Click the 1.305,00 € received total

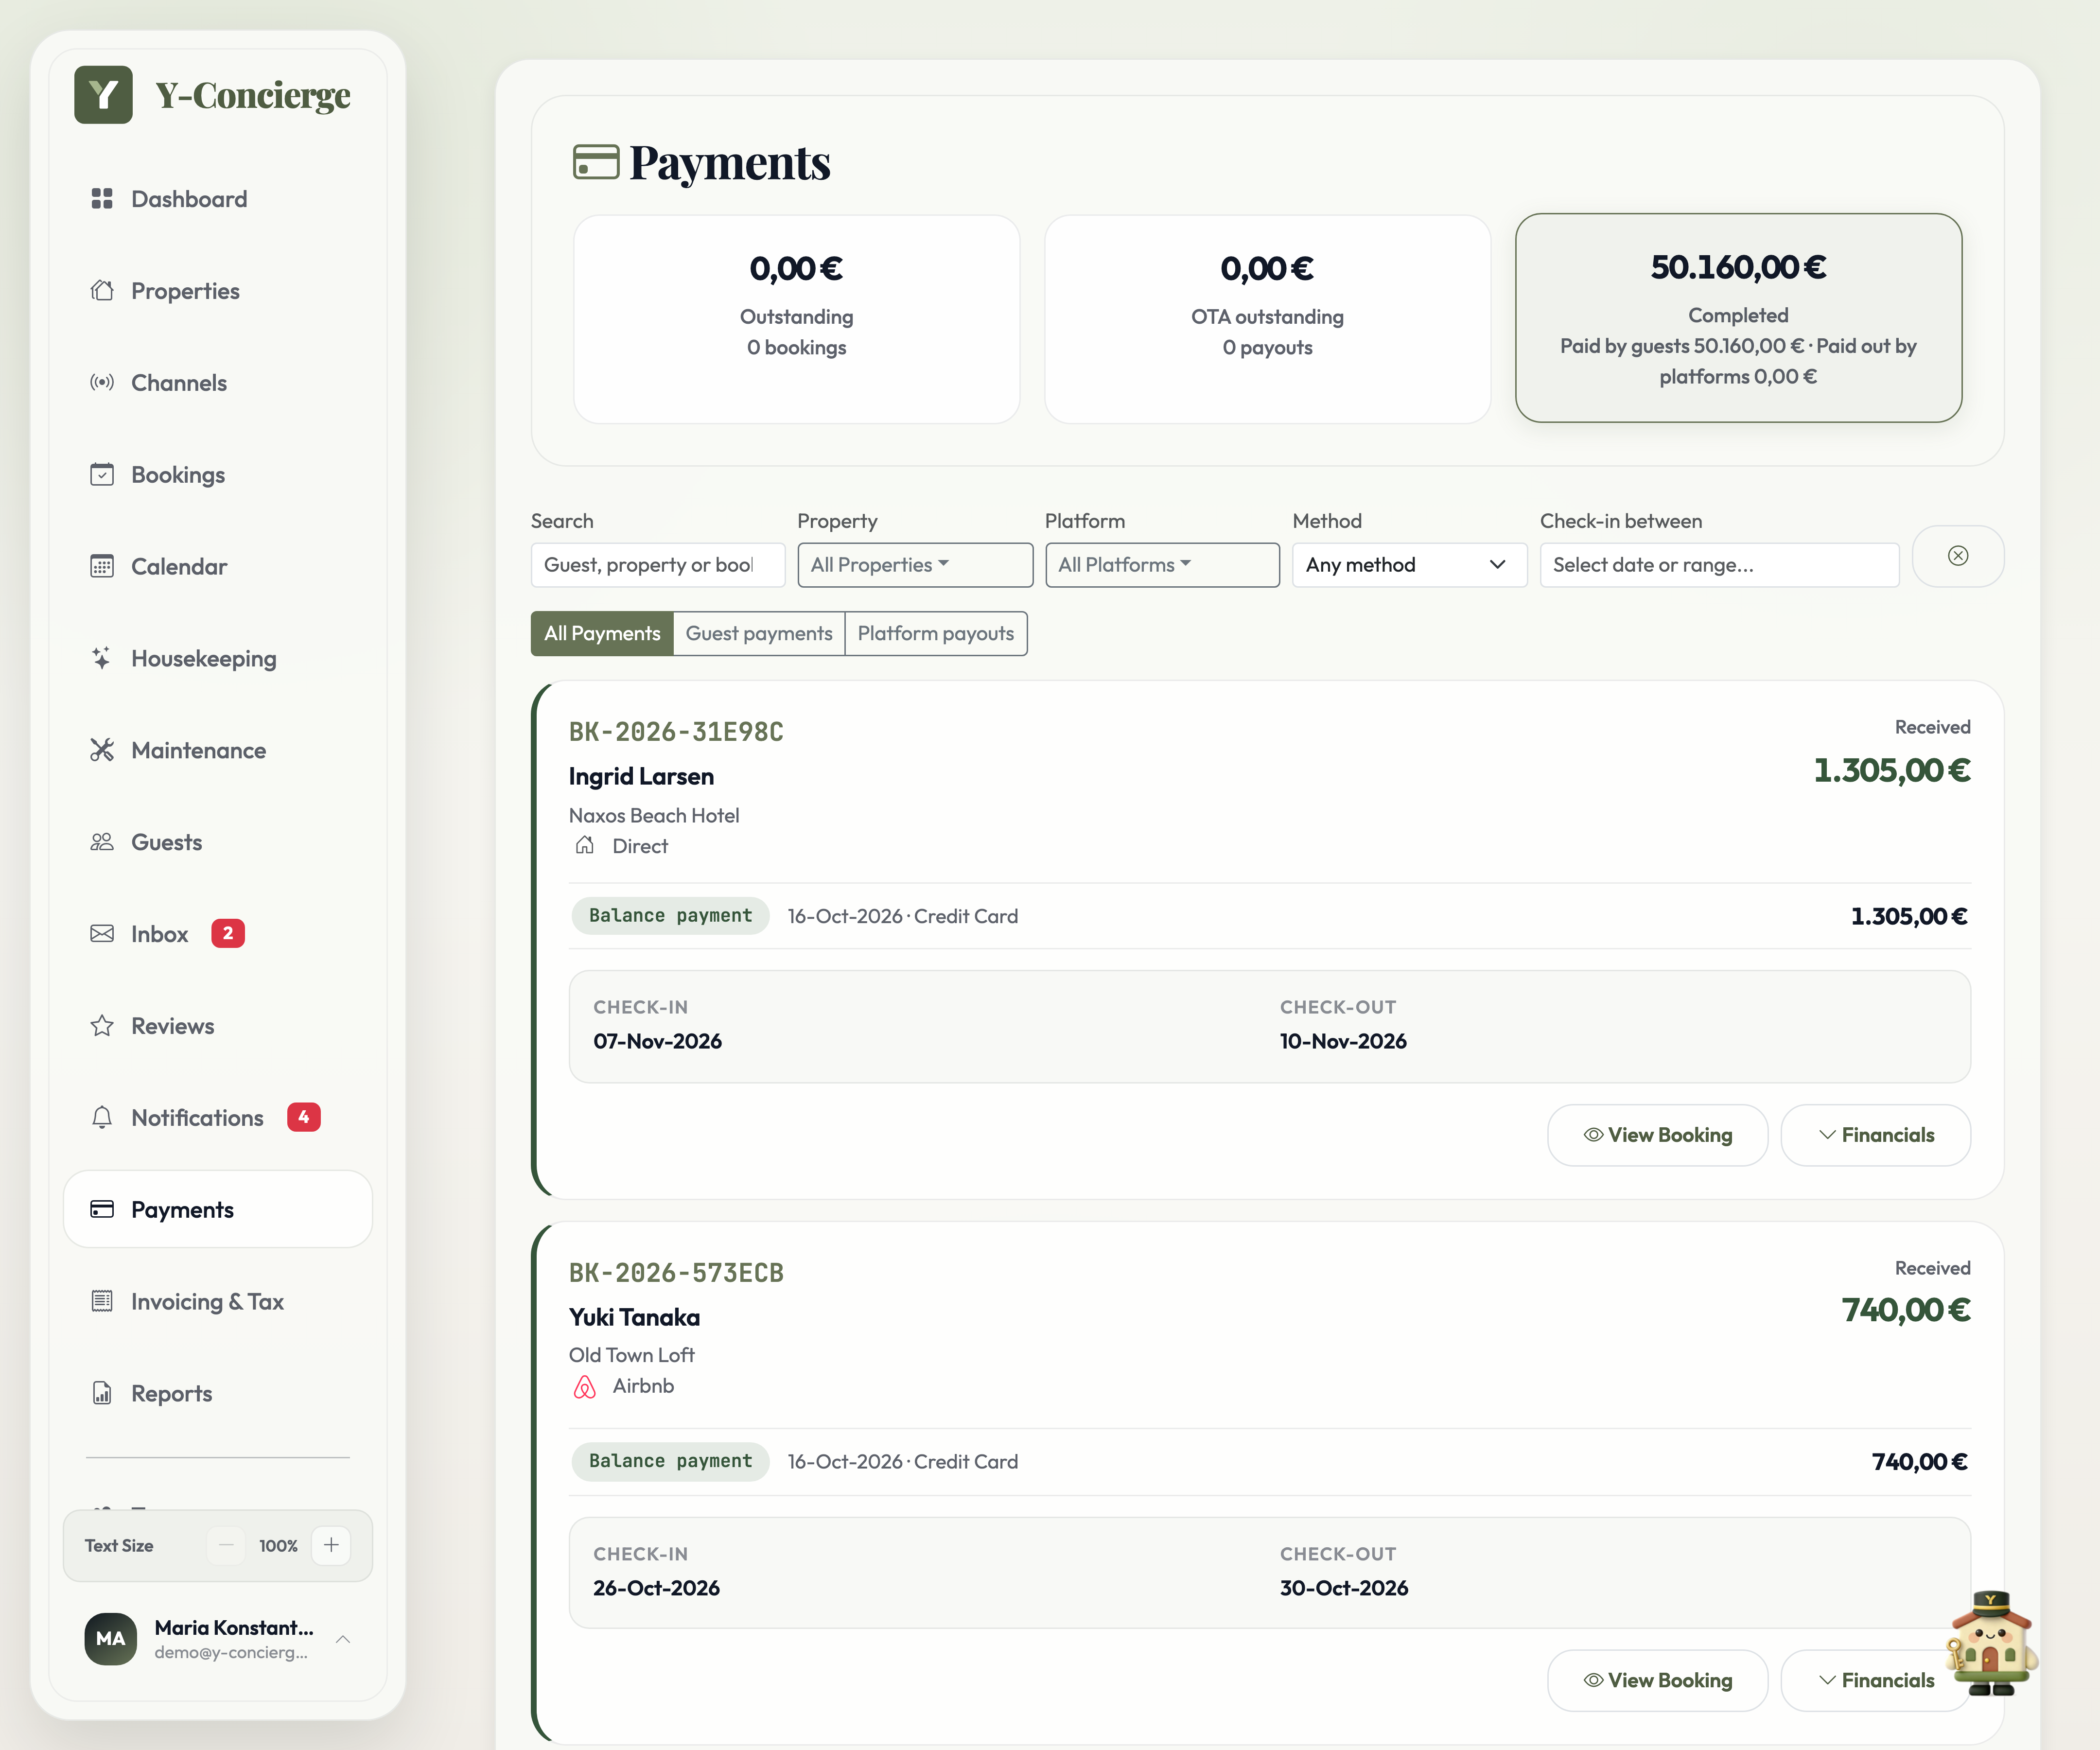click(1892, 770)
